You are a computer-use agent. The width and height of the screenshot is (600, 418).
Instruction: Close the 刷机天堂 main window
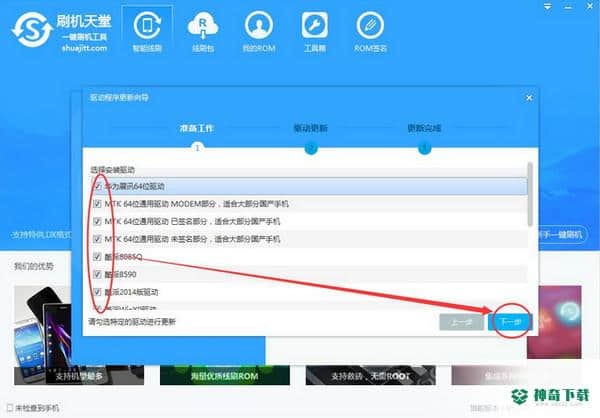click(590, 7)
